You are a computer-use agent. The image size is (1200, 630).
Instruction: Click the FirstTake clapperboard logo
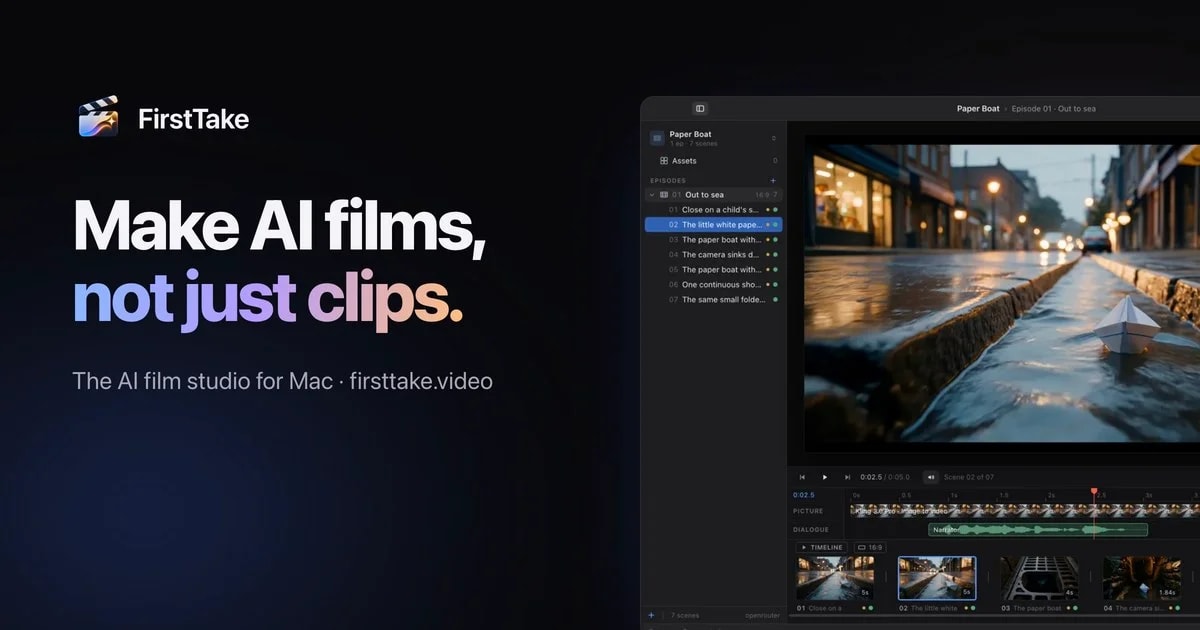click(99, 117)
